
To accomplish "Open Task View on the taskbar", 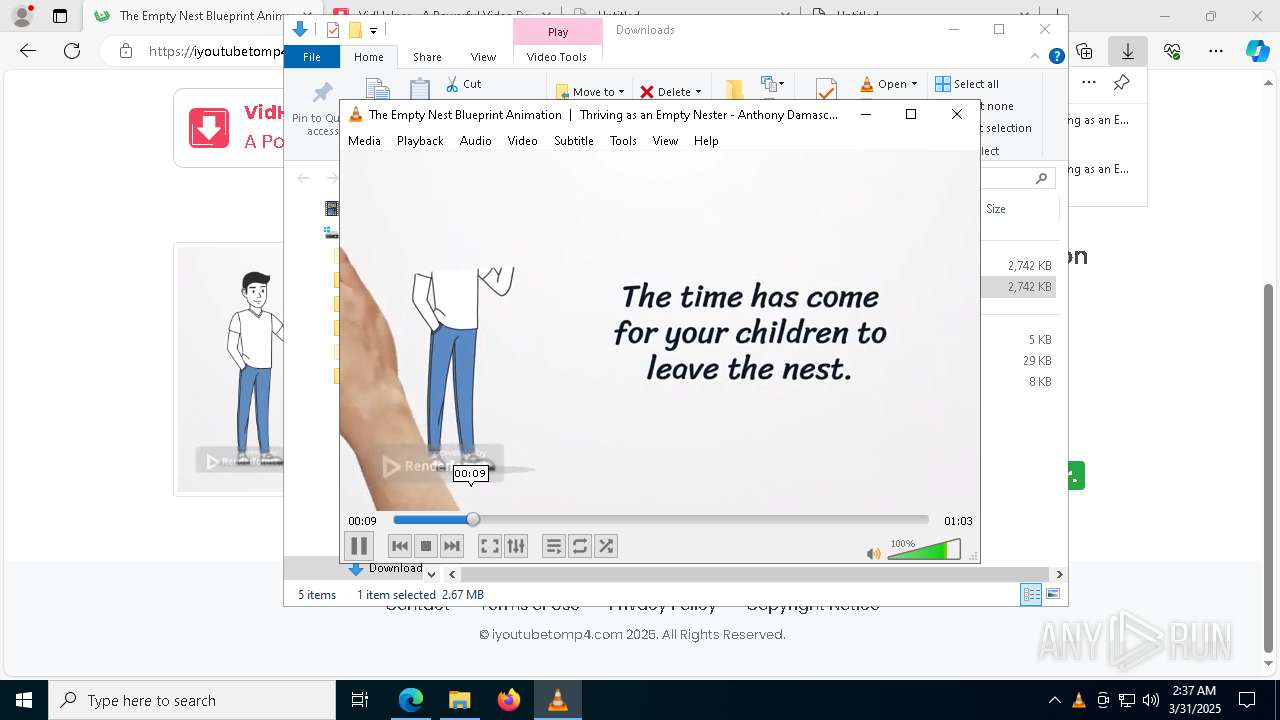I will point(360,700).
